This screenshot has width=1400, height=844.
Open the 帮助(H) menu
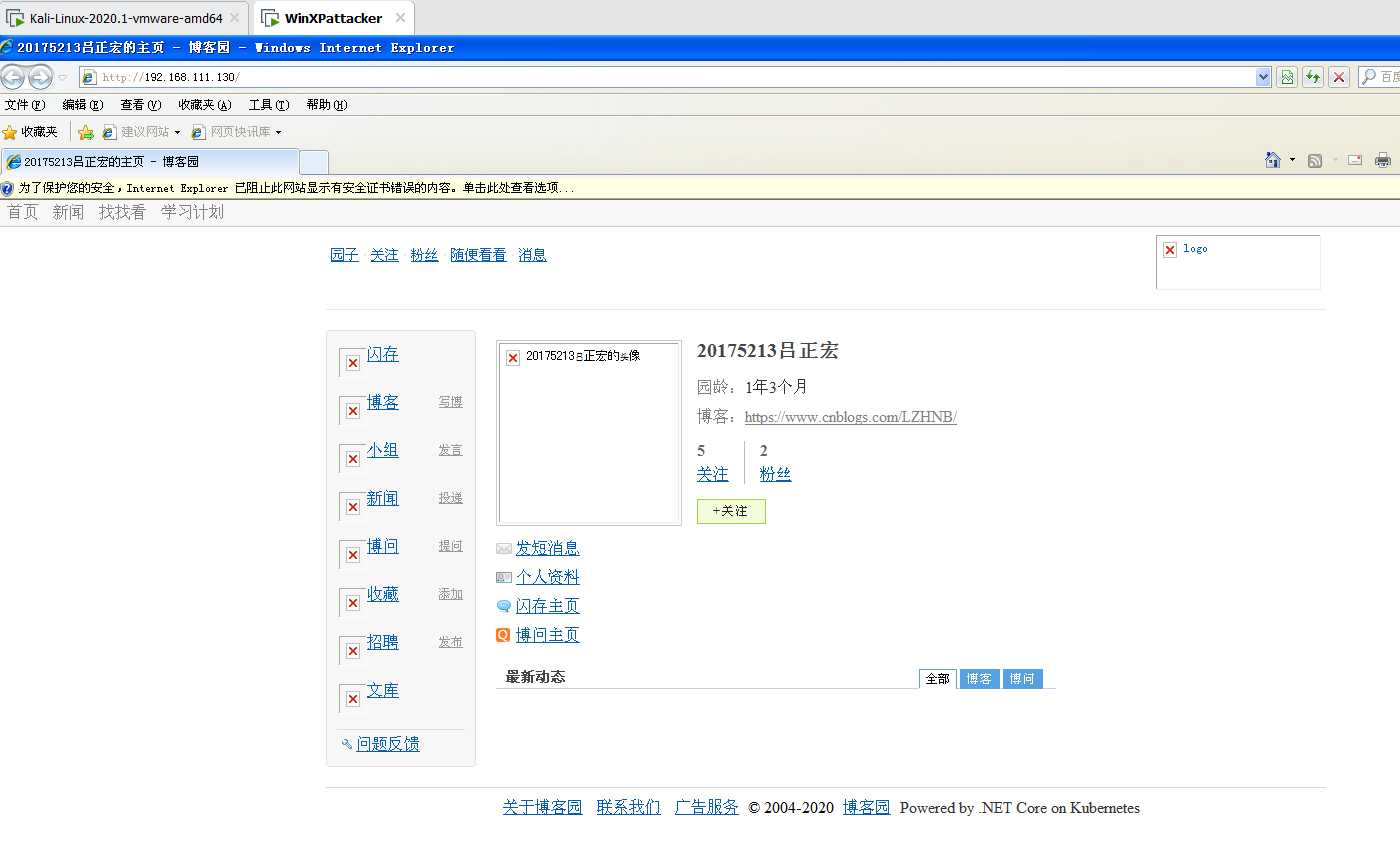[x=327, y=105]
